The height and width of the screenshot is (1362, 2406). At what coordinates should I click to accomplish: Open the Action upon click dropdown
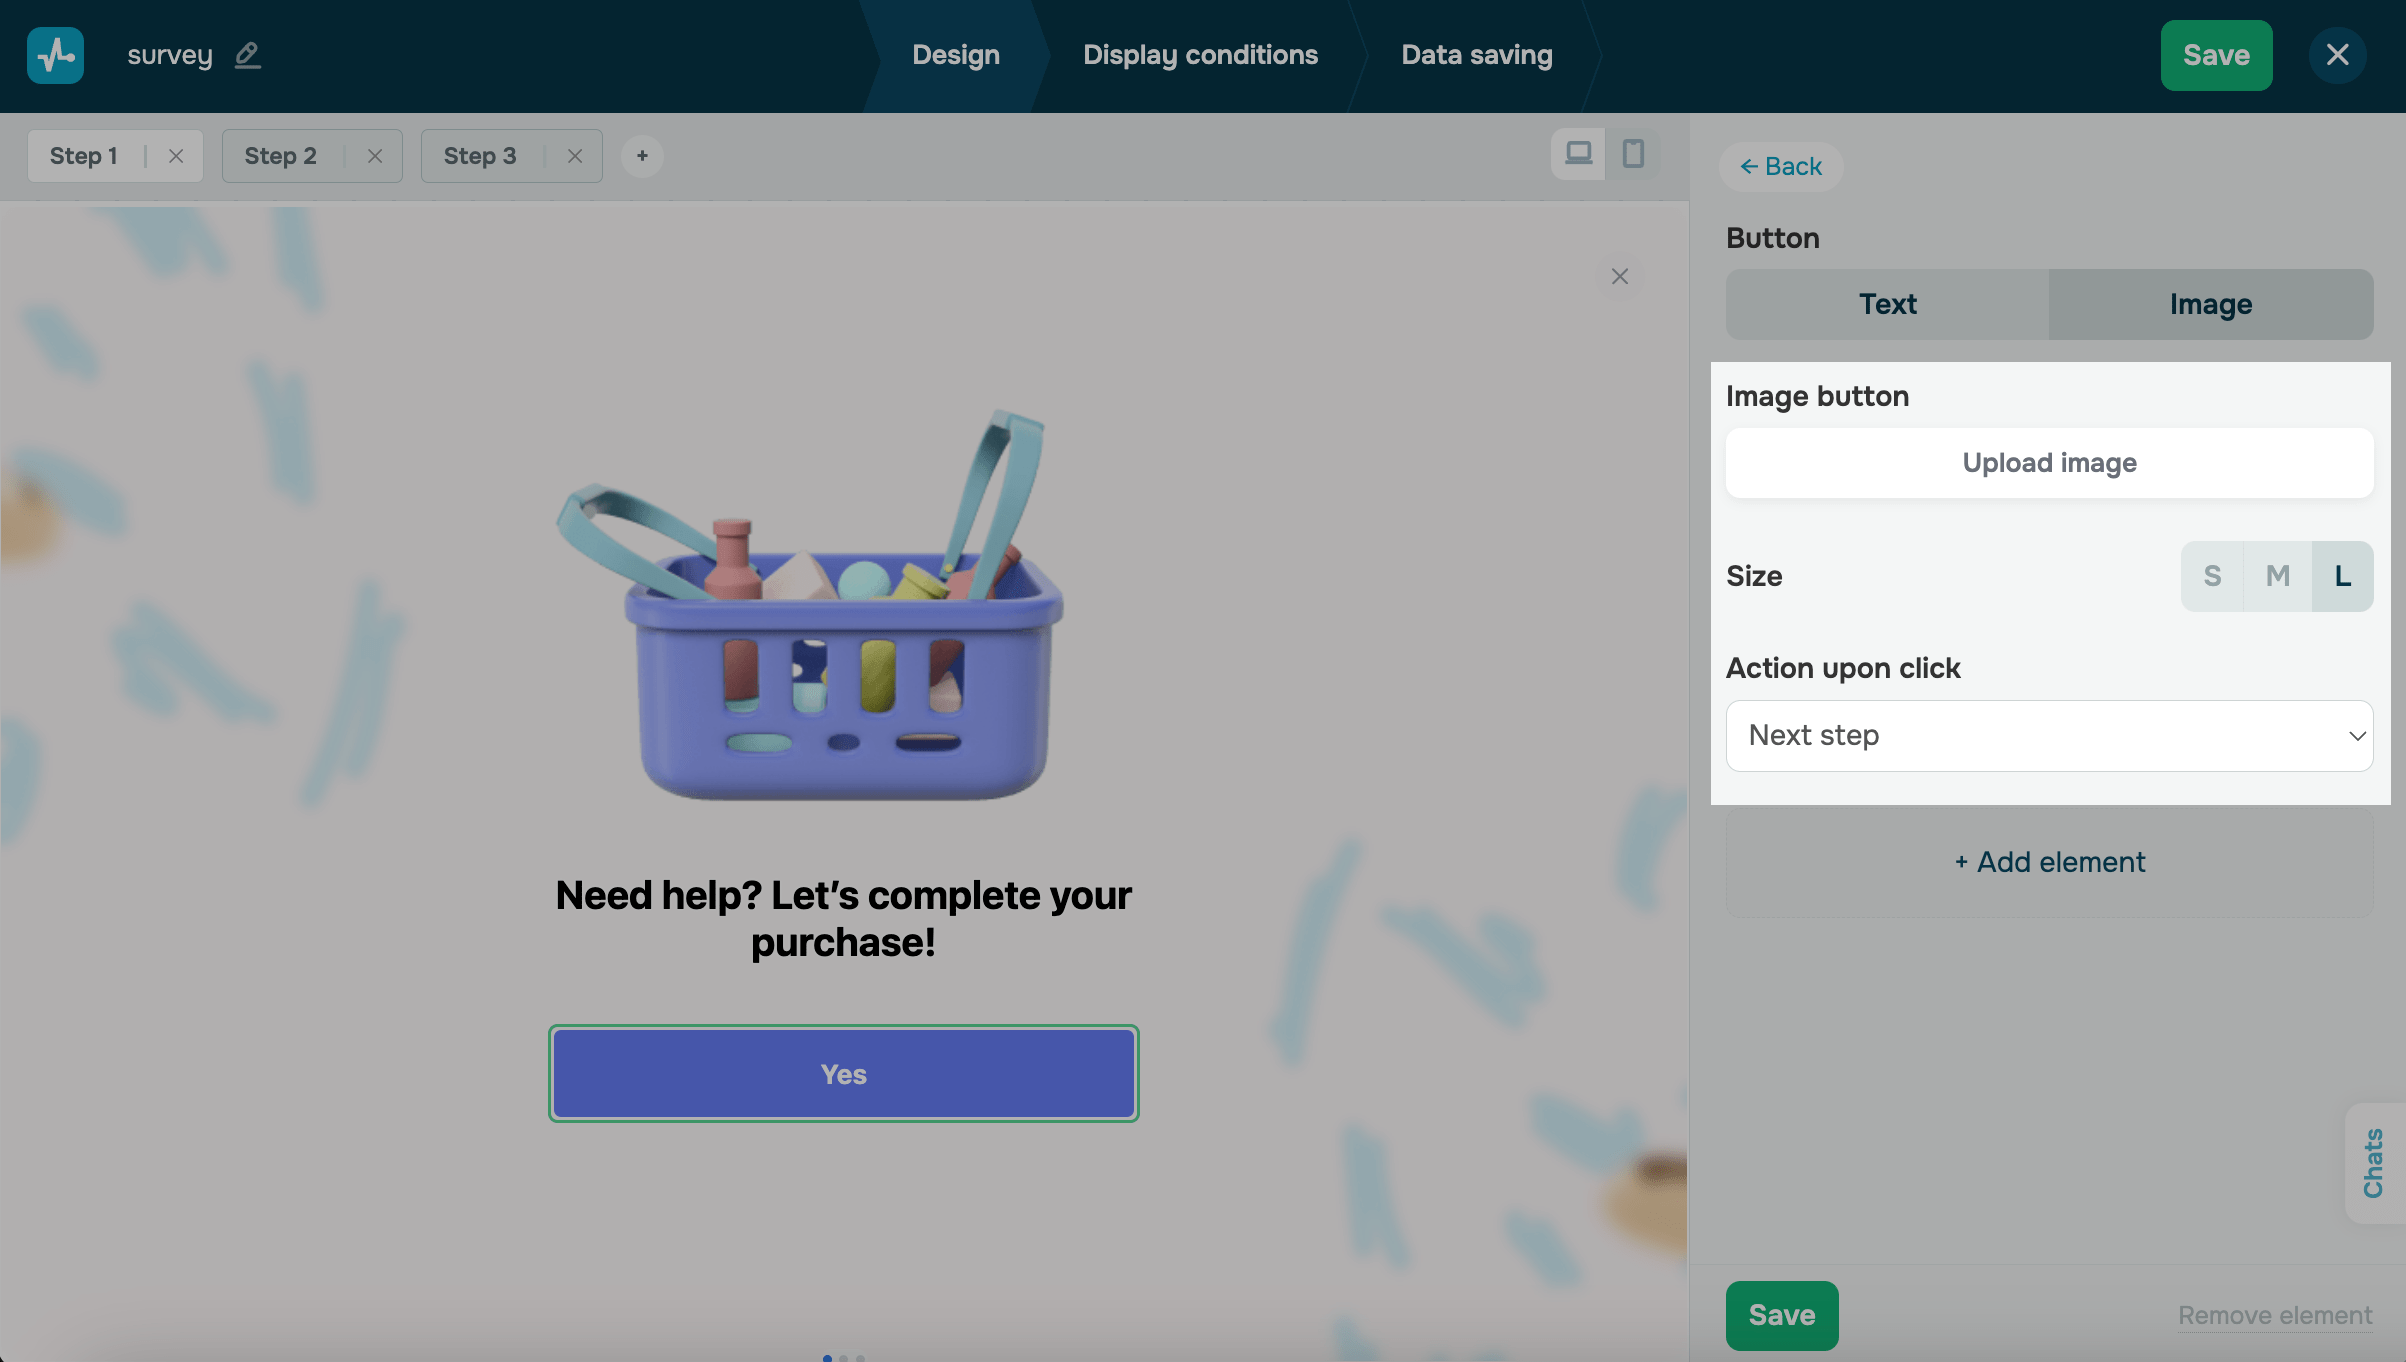tap(2049, 736)
